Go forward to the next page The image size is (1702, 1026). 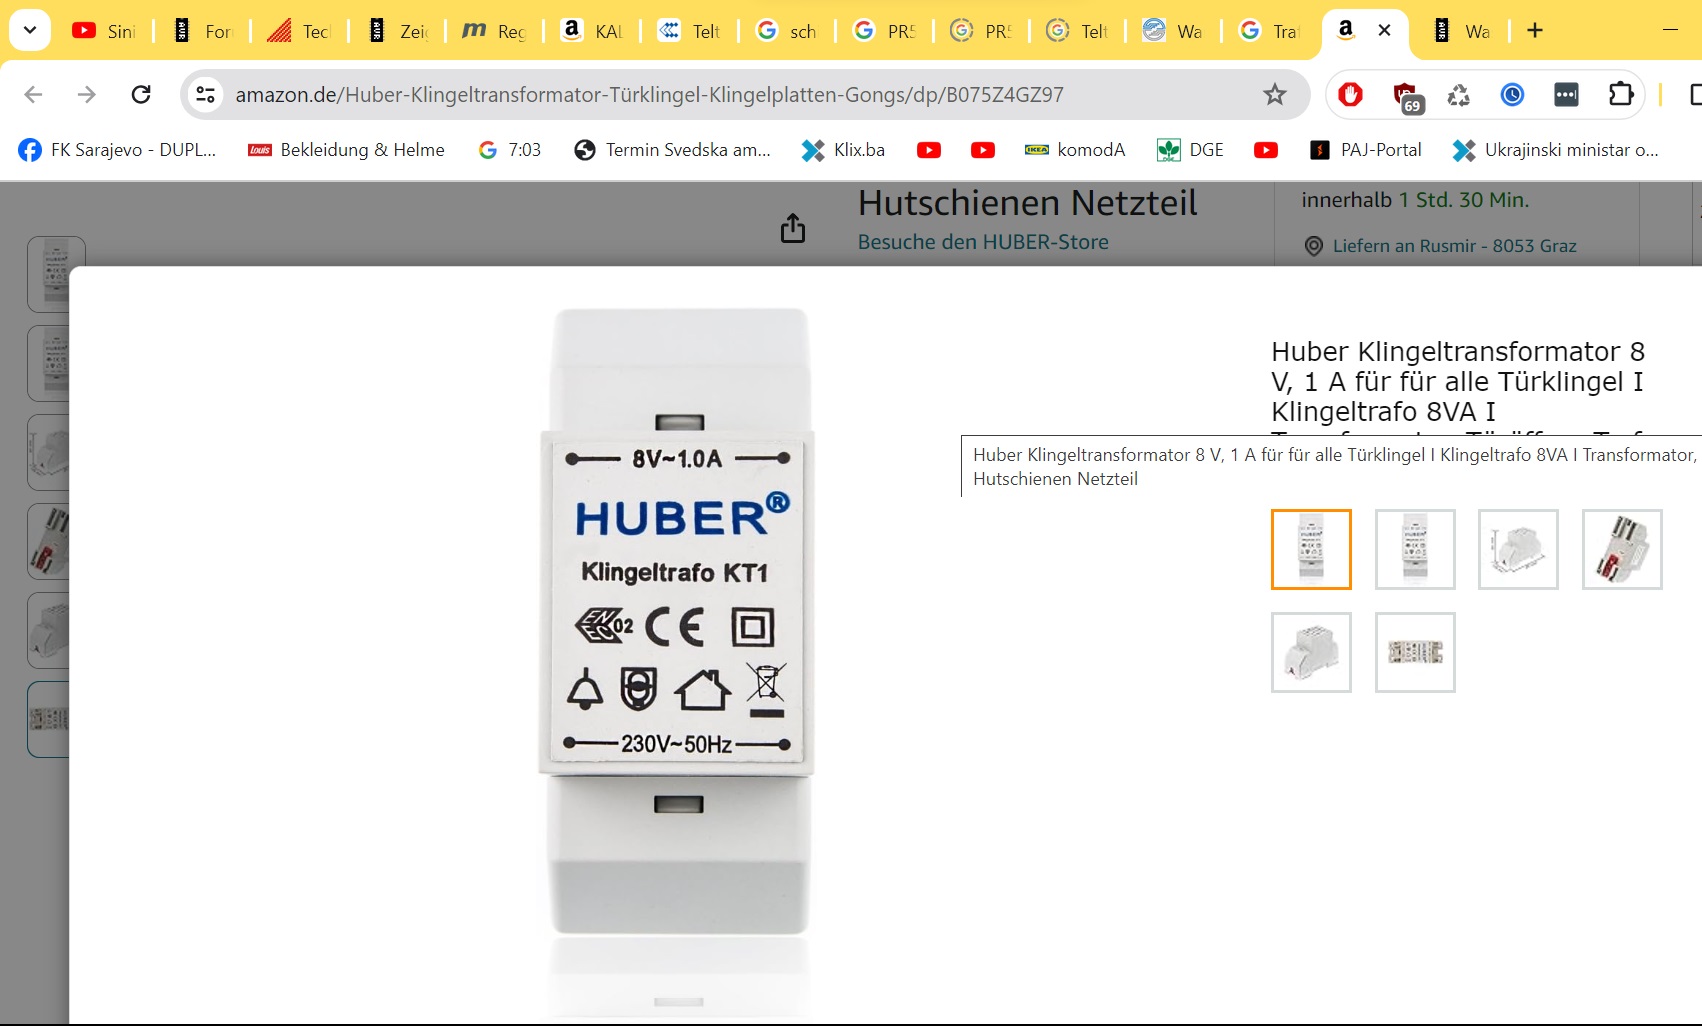(x=87, y=94)
